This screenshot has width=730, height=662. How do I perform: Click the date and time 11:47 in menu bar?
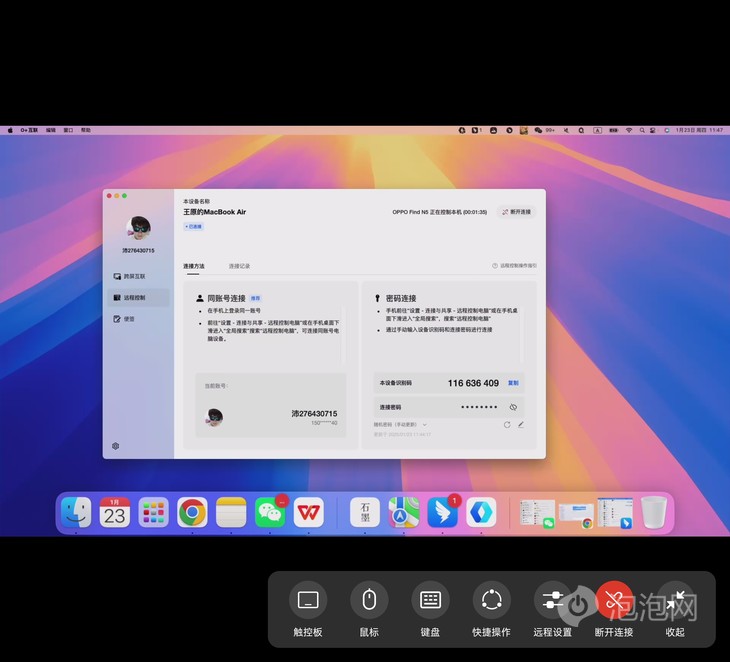(x=699, y=130)
